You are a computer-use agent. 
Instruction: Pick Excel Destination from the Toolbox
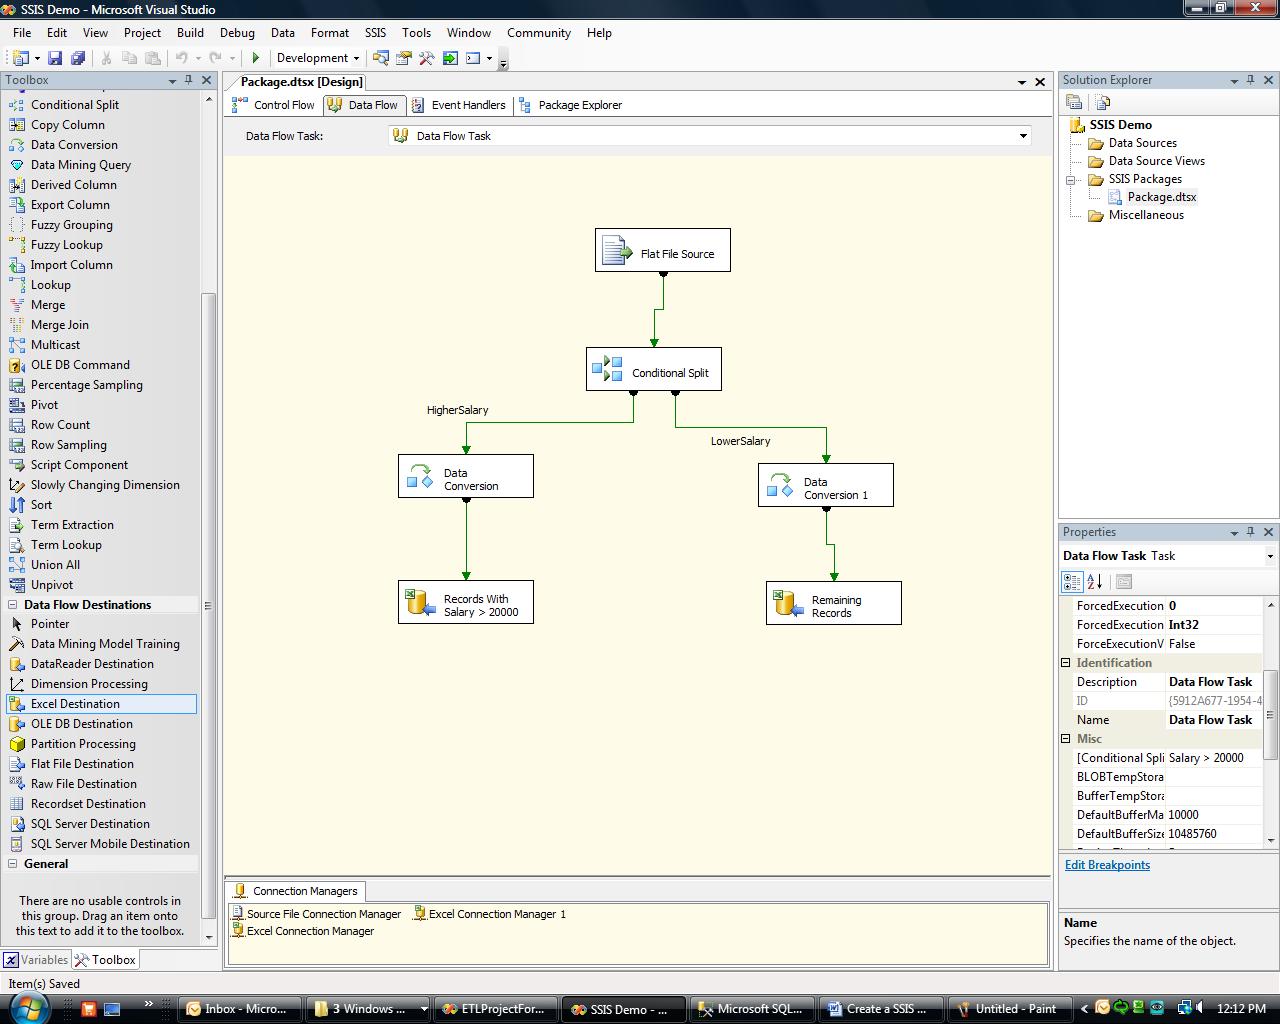click(75, 704)
